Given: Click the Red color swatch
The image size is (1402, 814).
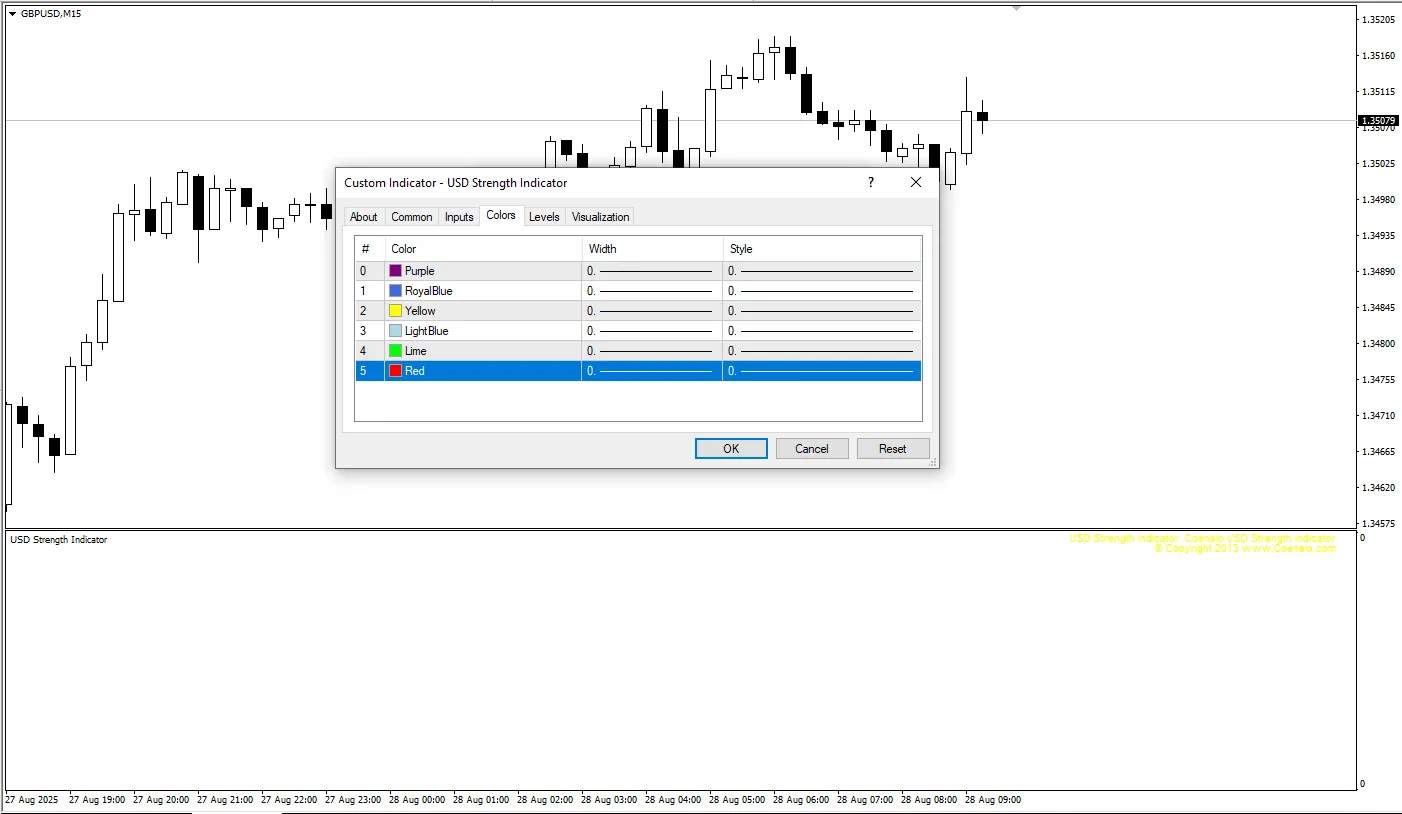Looking at the screenshot, I should tap(396, 371).
